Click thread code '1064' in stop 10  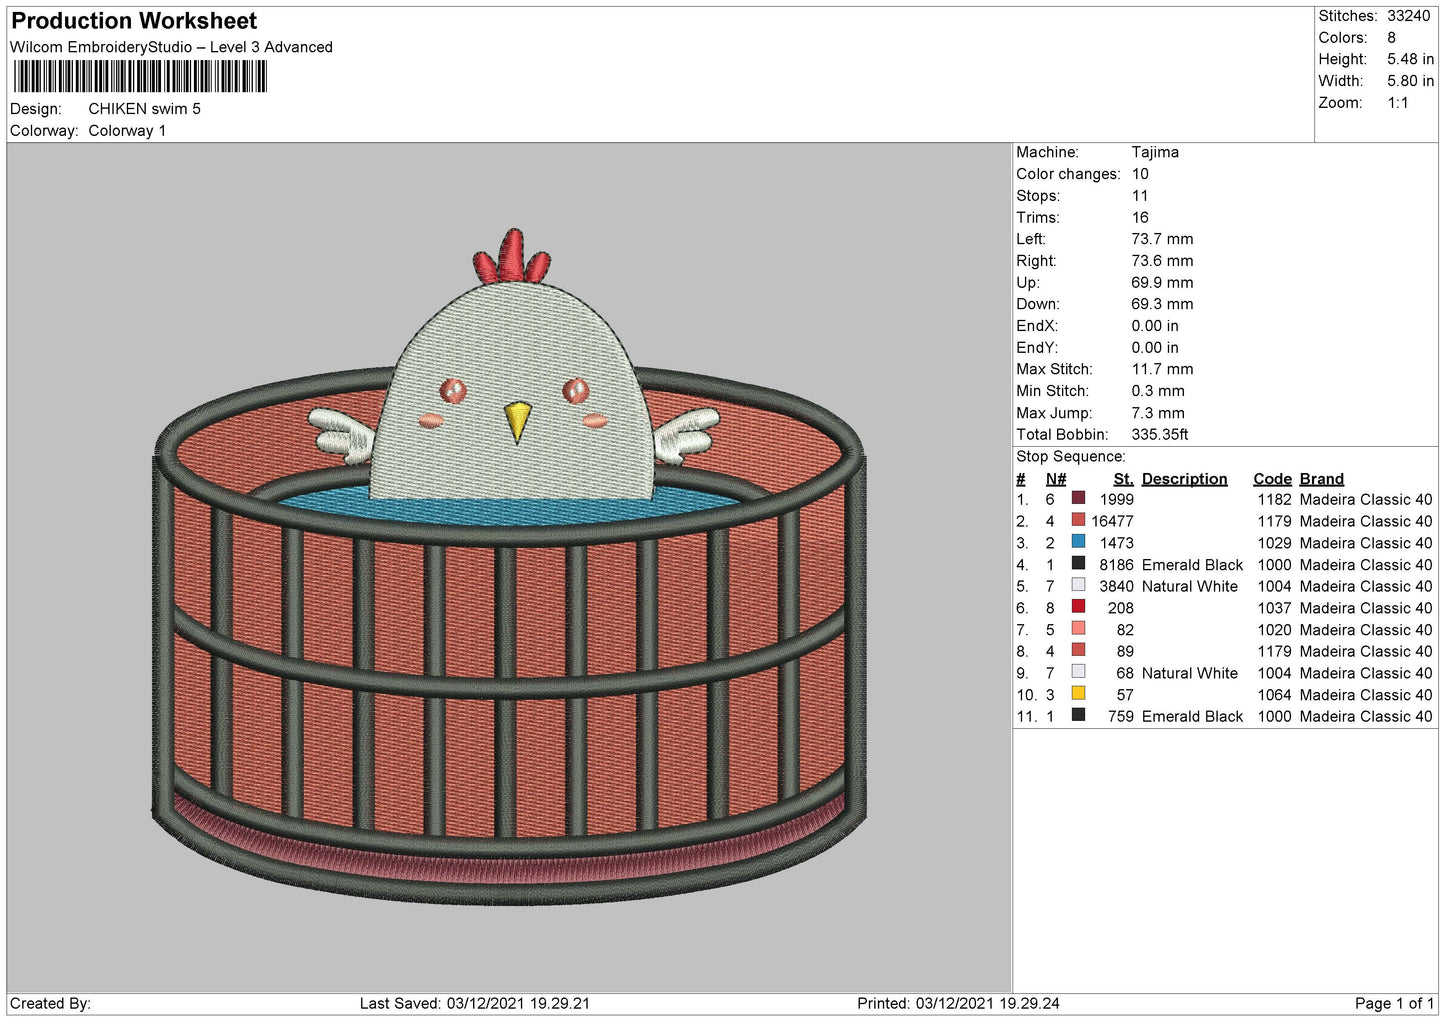[x=1275, y=695]
